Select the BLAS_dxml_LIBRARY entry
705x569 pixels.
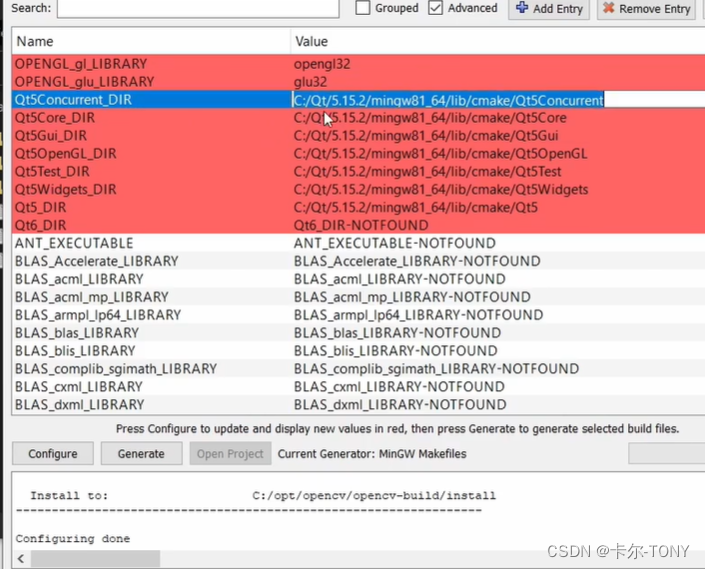click(80, 405)
